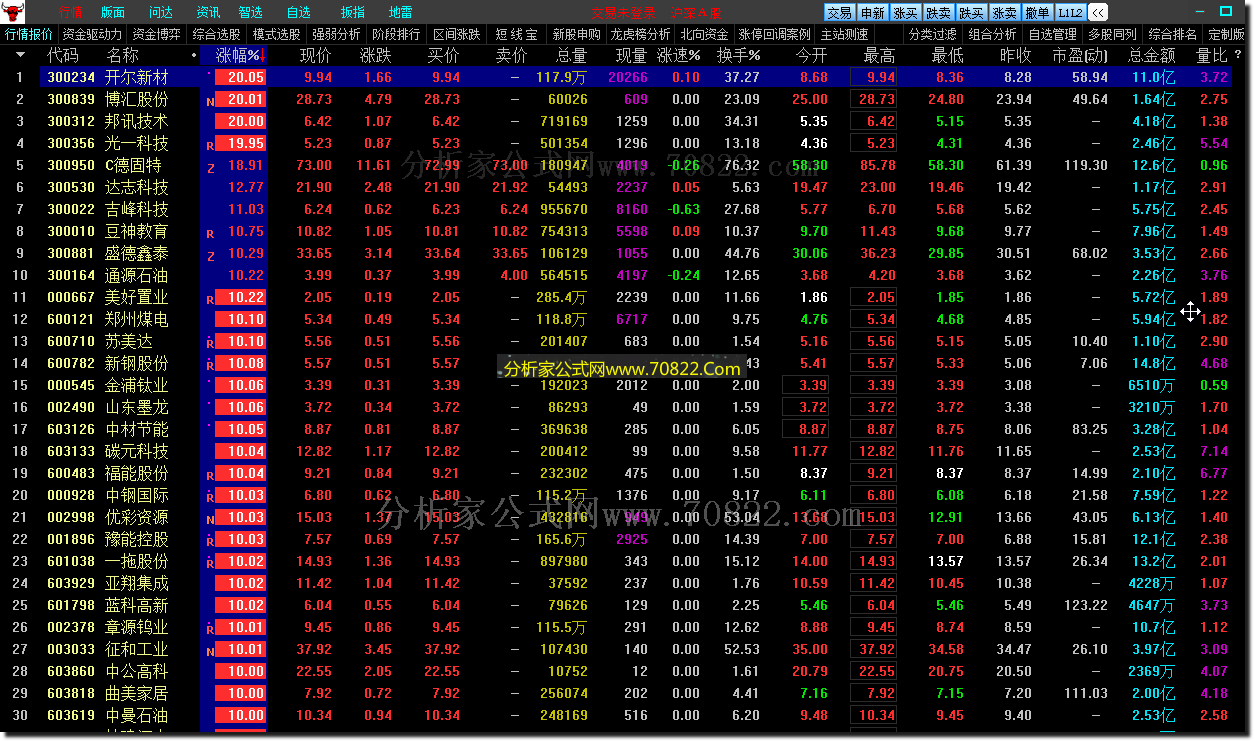This screenshot has height=741, width=1255.
Task: Open the 行情 menu
Action: pyautogui.click(x=71, y=13)
